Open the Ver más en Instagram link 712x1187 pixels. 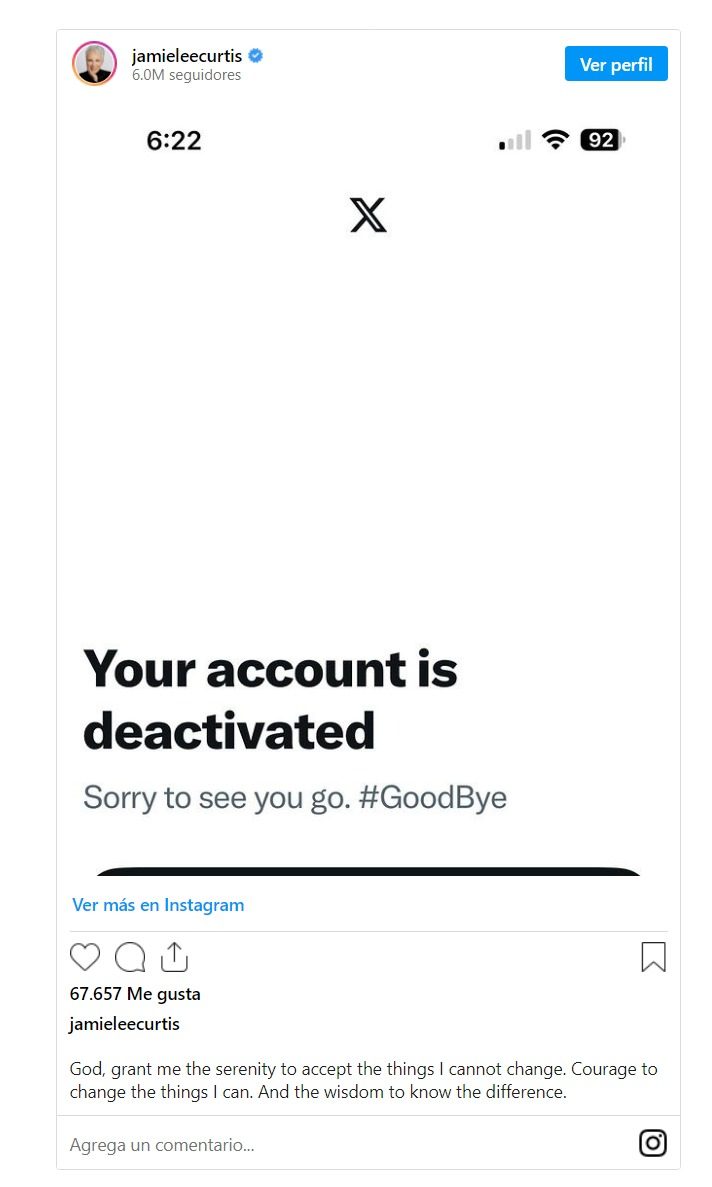click(x=158, y=905)
